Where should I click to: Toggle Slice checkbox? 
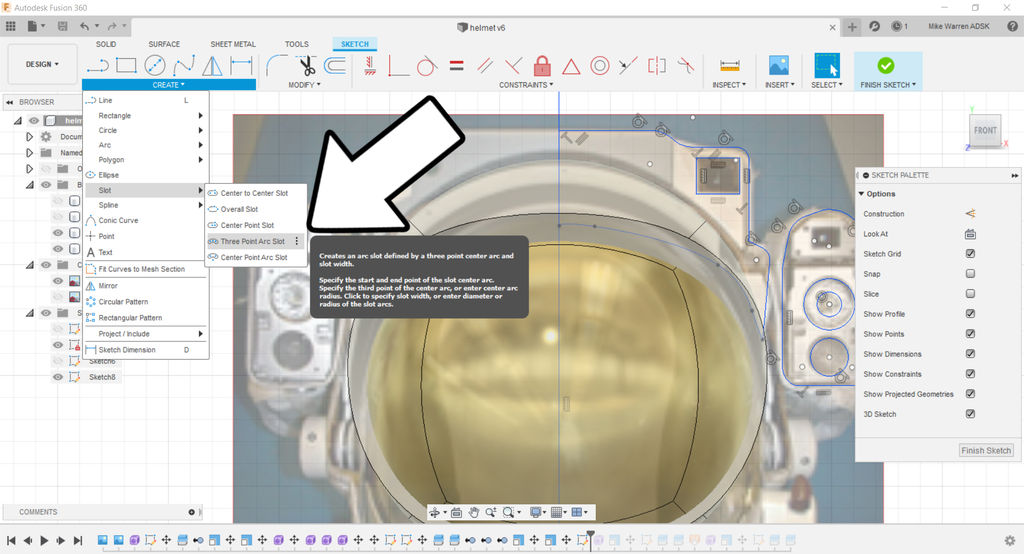coord(970,294)
